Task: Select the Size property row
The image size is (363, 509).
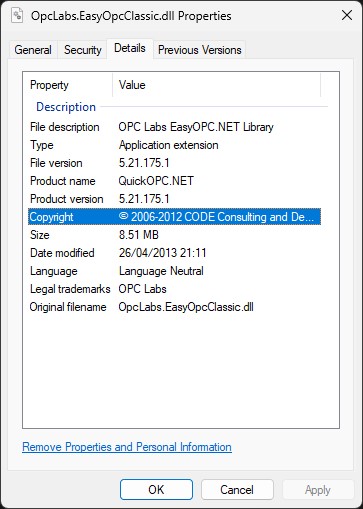Action: click(174, 235)
